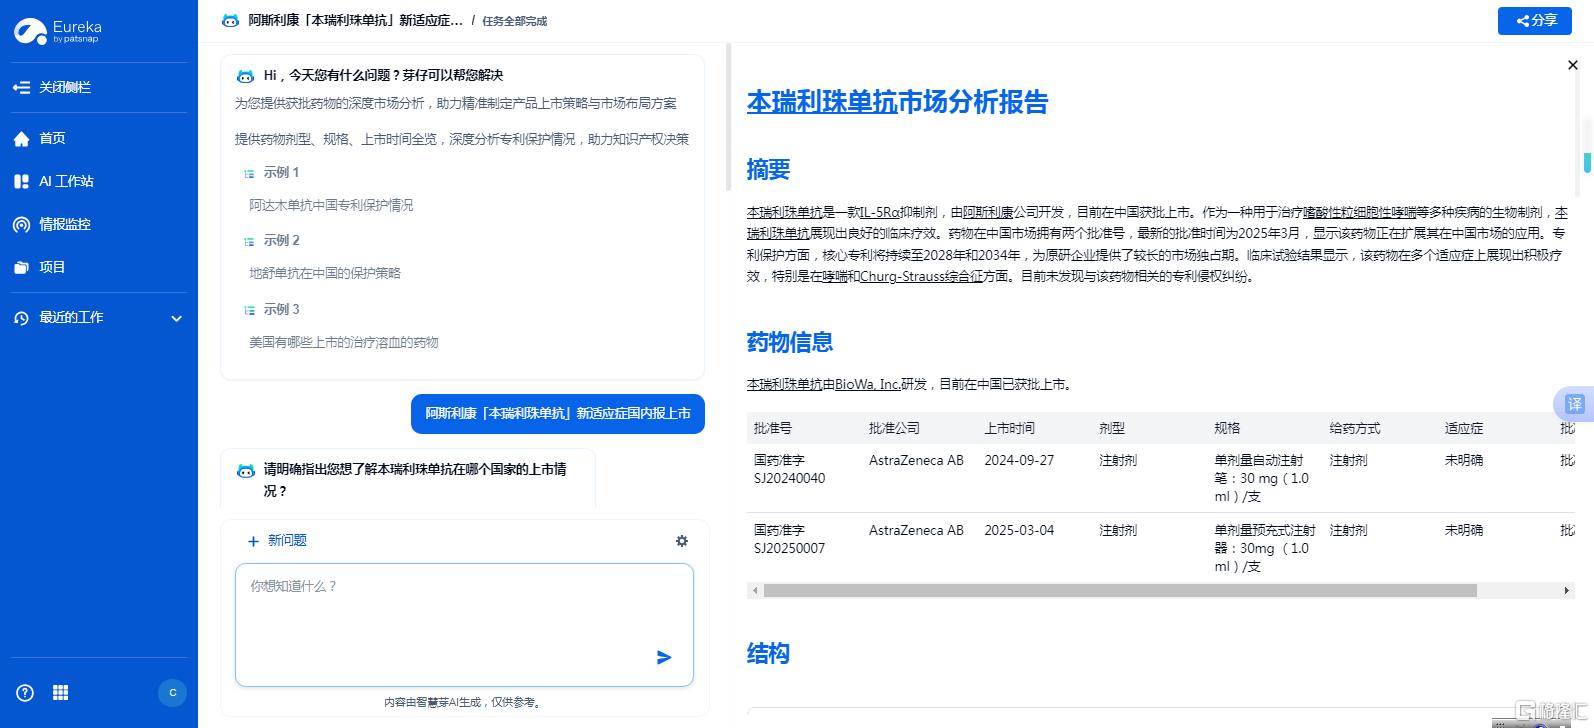The image size is (1594, 728).
Task: Click the 上市时间 column header
Action: pos(1009,428)
